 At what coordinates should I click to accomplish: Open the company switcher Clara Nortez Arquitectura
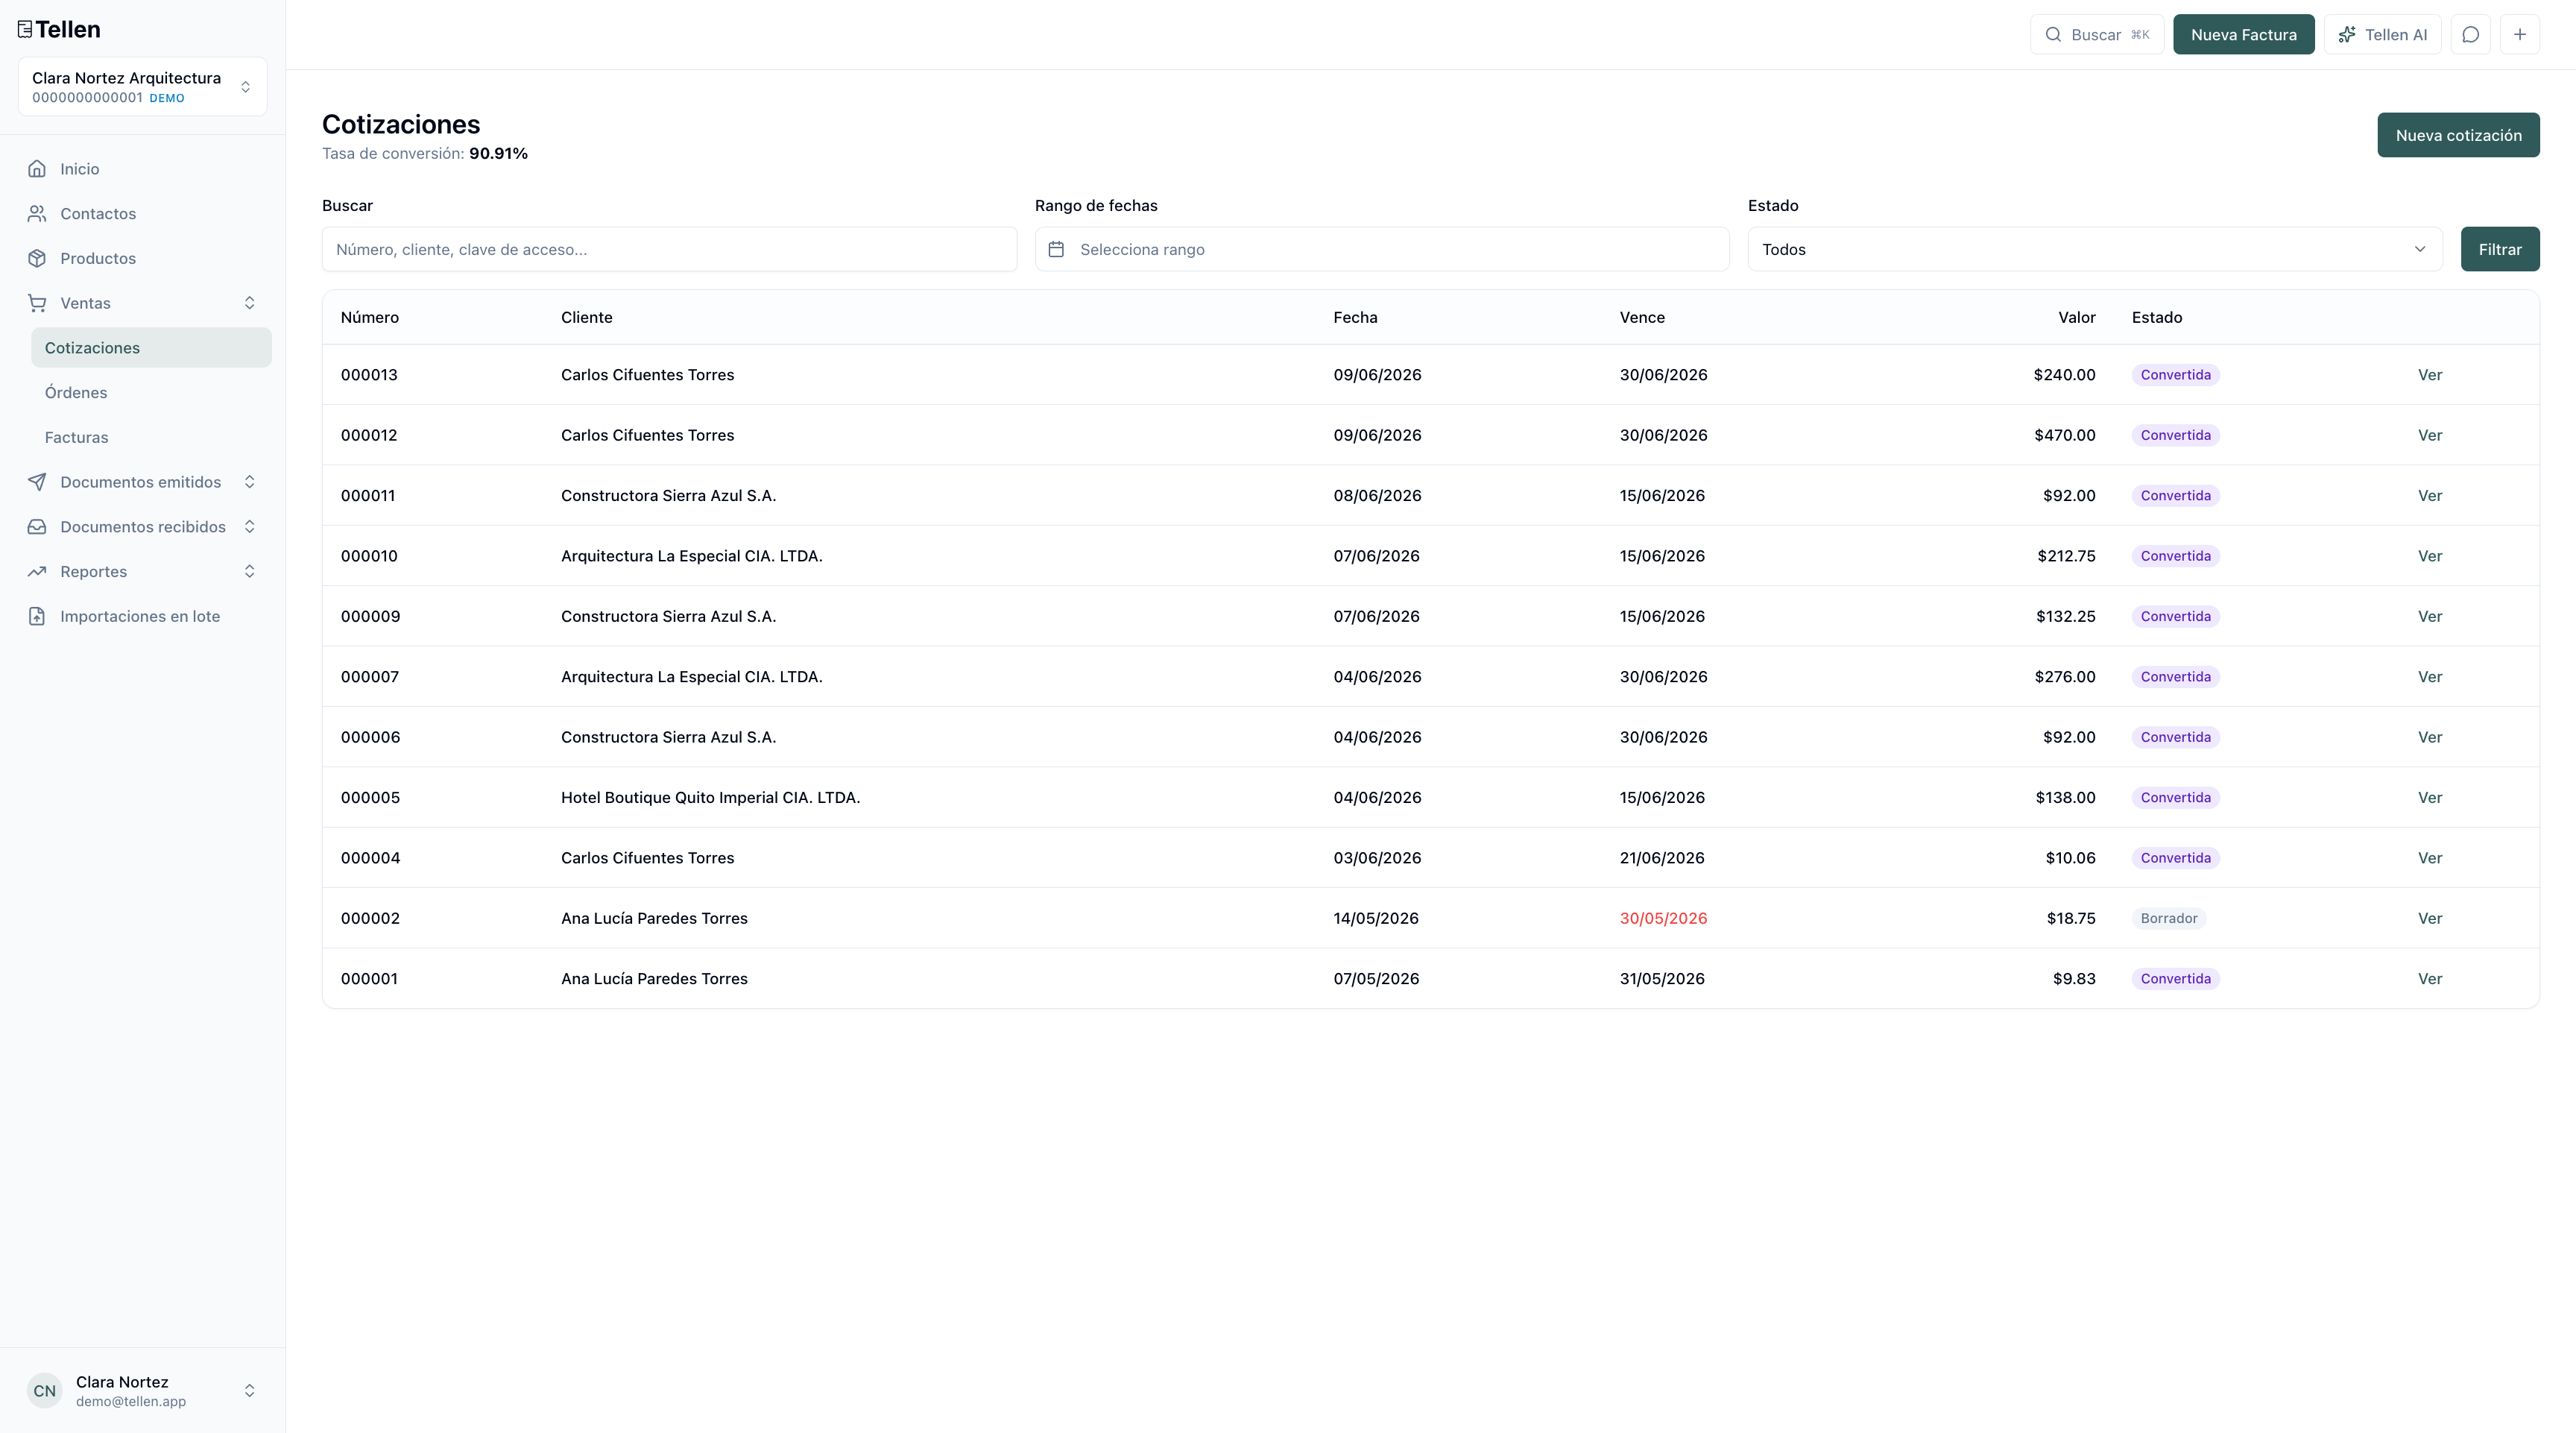(x=142, y=87)
